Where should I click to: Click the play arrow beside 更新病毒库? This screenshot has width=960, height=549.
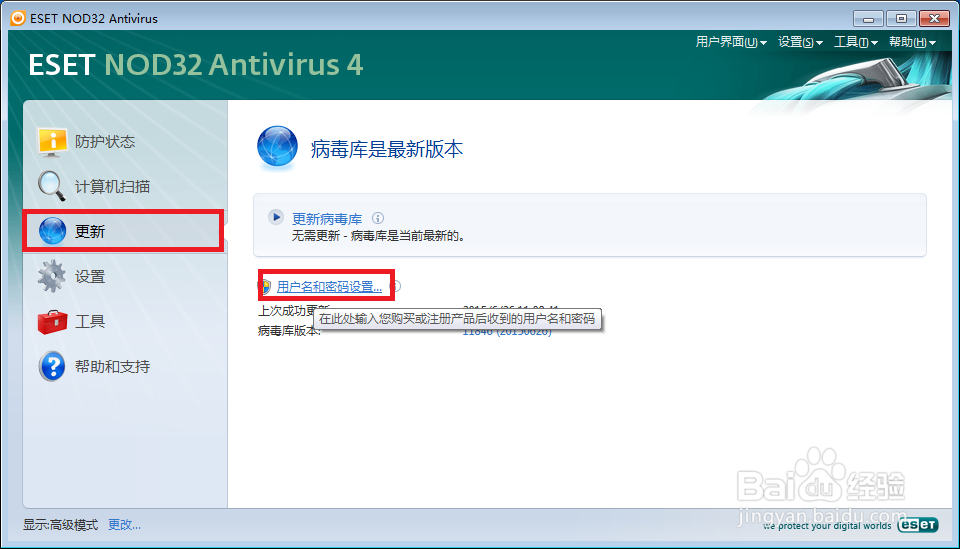pos(276,217)
